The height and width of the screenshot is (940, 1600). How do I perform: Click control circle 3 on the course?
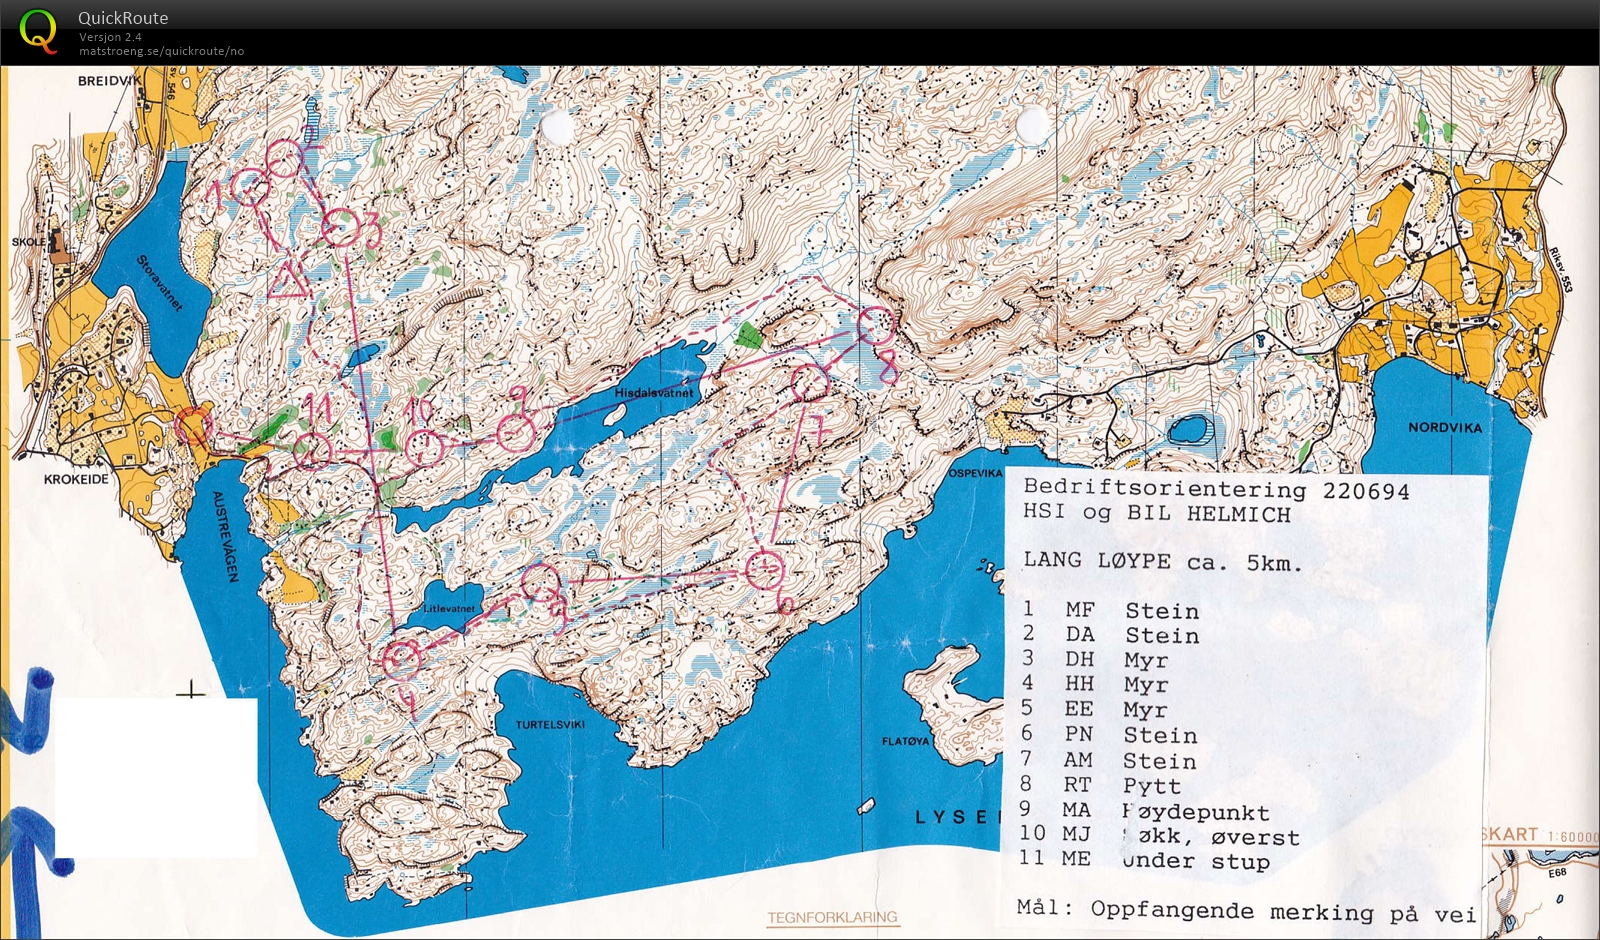point(340,228)
